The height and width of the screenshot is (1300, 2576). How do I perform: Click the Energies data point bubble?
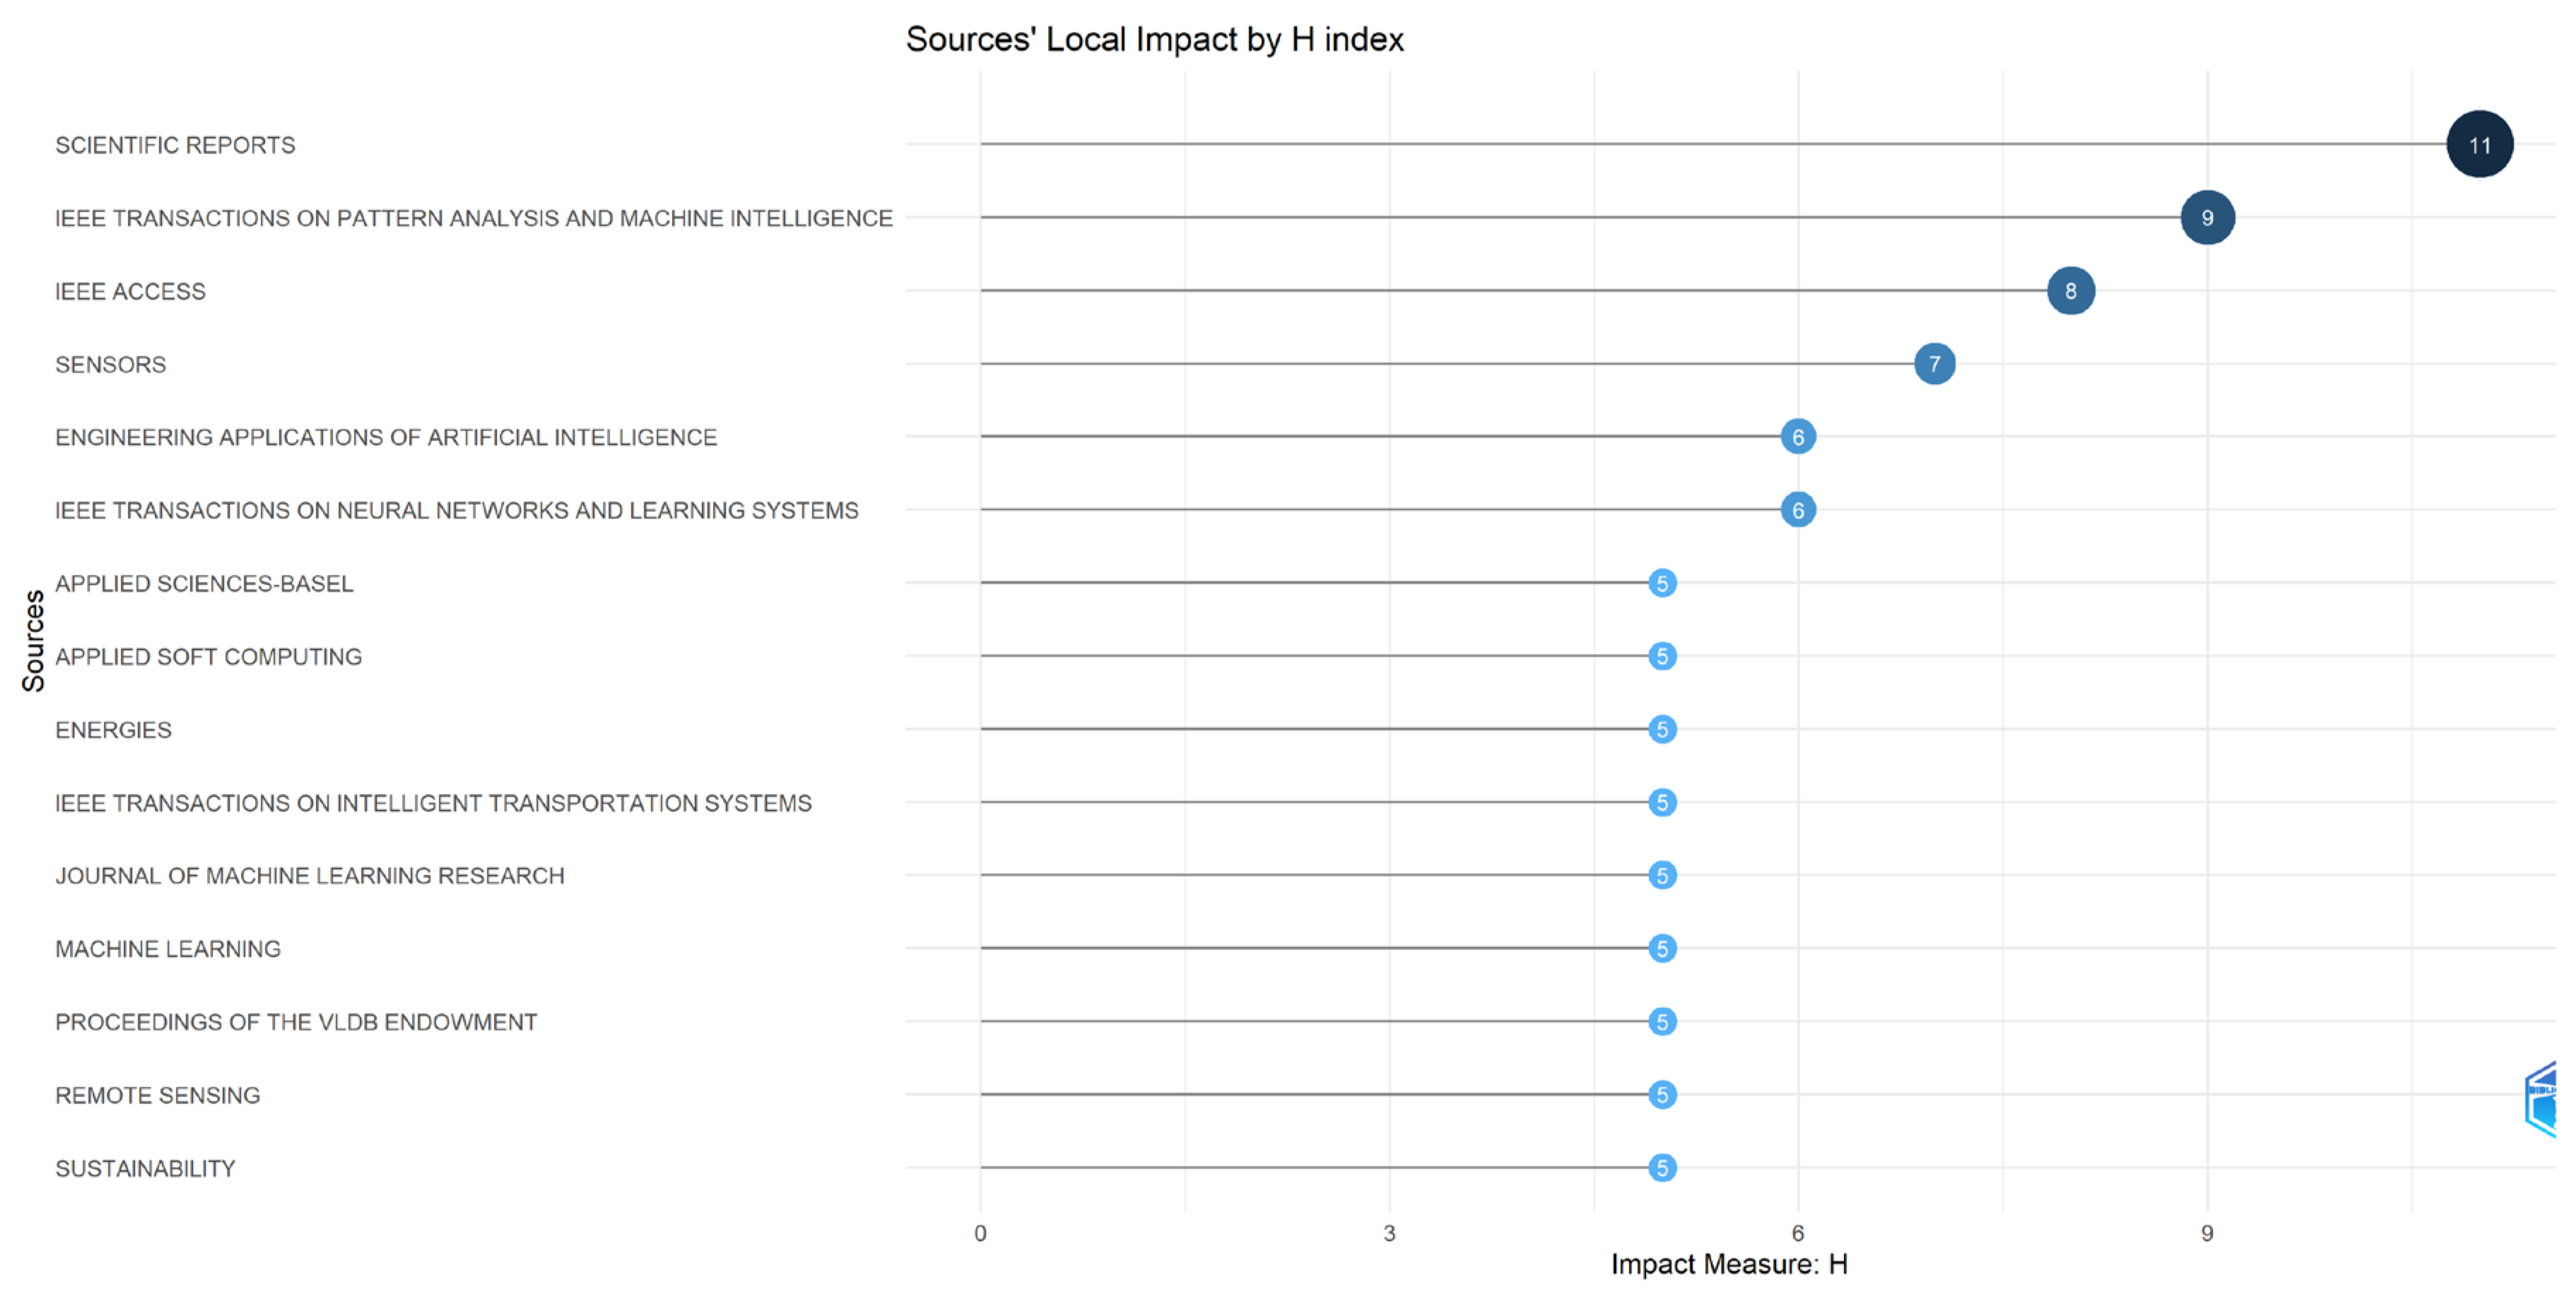[1662, 729]
